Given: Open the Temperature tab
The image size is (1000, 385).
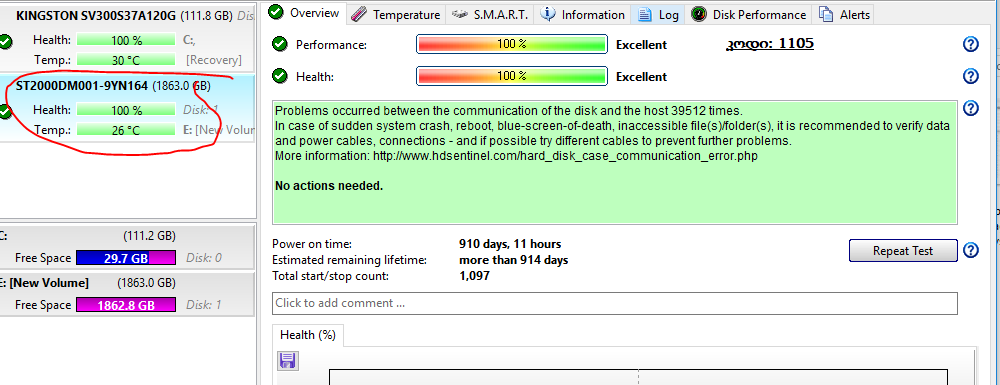Looking at the screenshot, I should pos(396,14).
